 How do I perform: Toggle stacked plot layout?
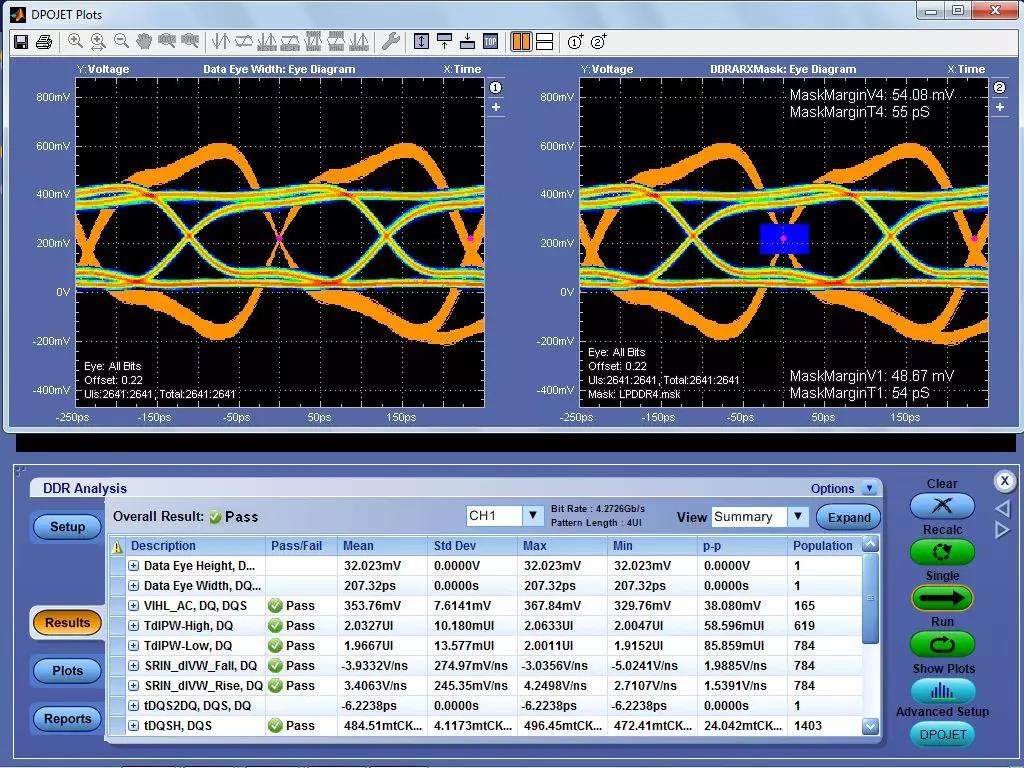tap(545, 42)
